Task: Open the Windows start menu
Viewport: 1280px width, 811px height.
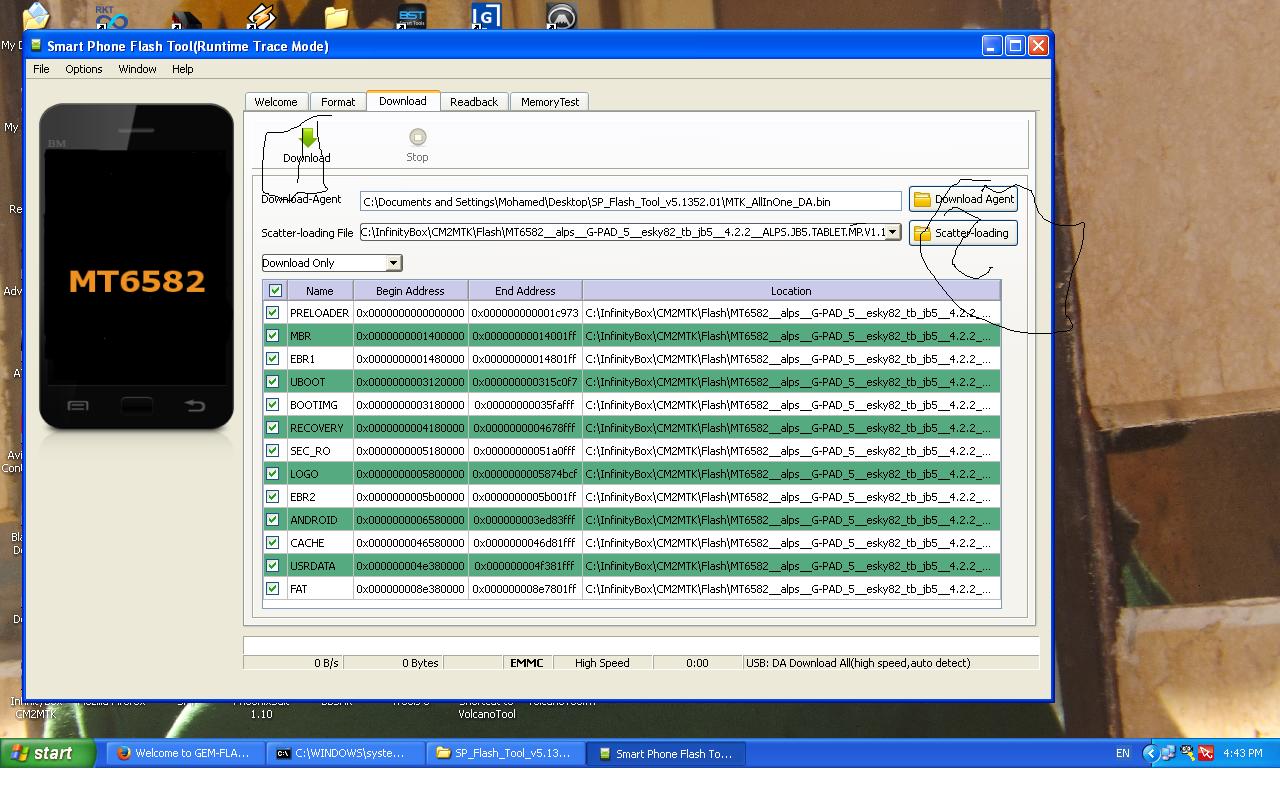Action: tap(47, 753)
